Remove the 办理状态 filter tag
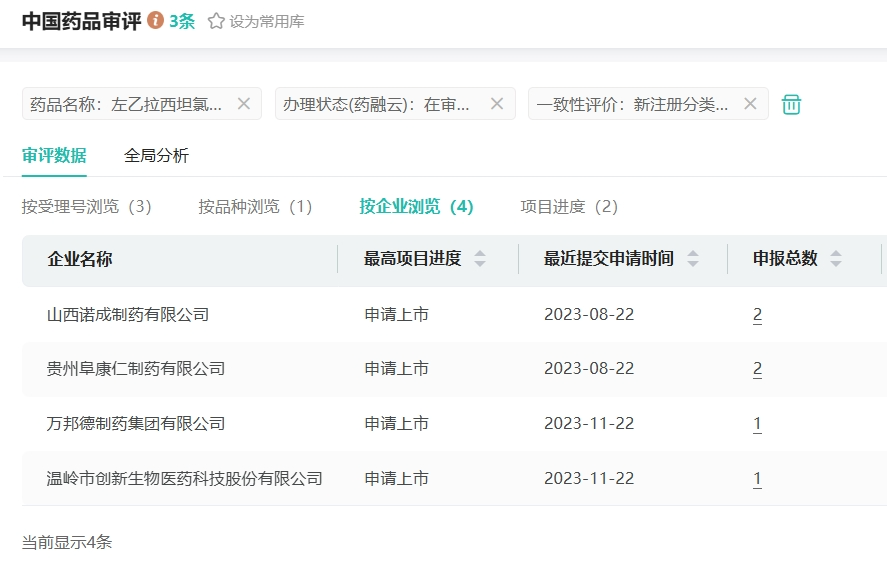Viewport: 887px width, 570px height. (x=497, y=104)
